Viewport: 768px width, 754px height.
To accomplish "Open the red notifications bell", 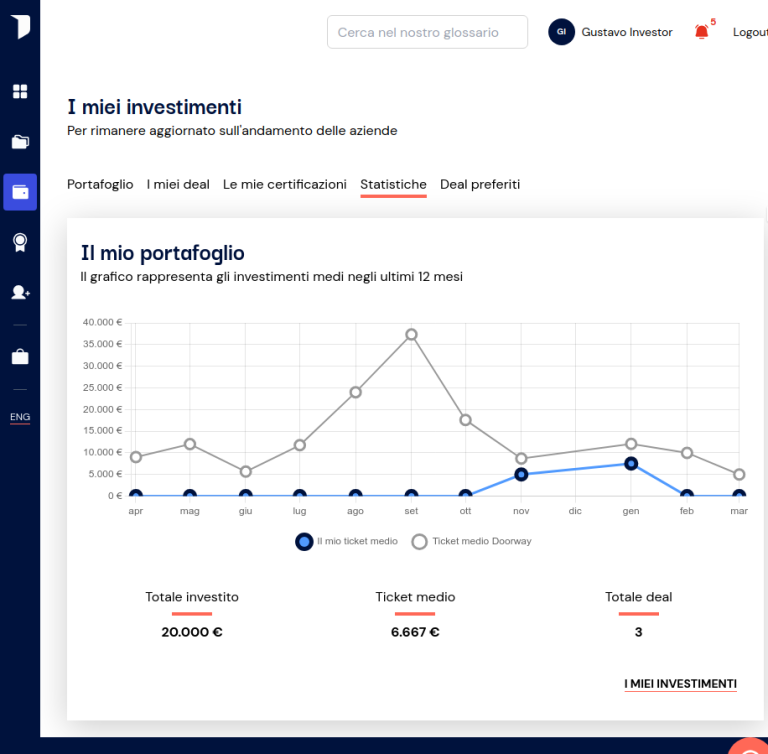I will (702, 32).
